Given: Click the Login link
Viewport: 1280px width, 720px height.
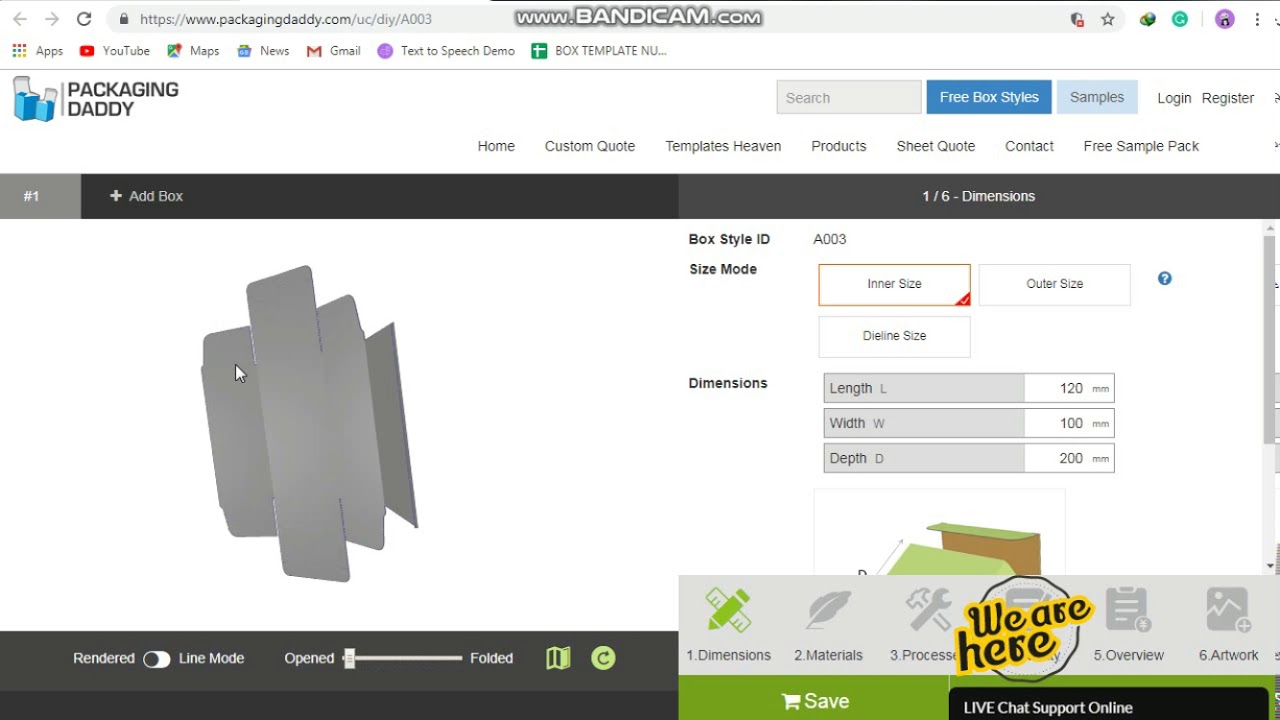Looking at the screenshot, I should [1174, 98].
